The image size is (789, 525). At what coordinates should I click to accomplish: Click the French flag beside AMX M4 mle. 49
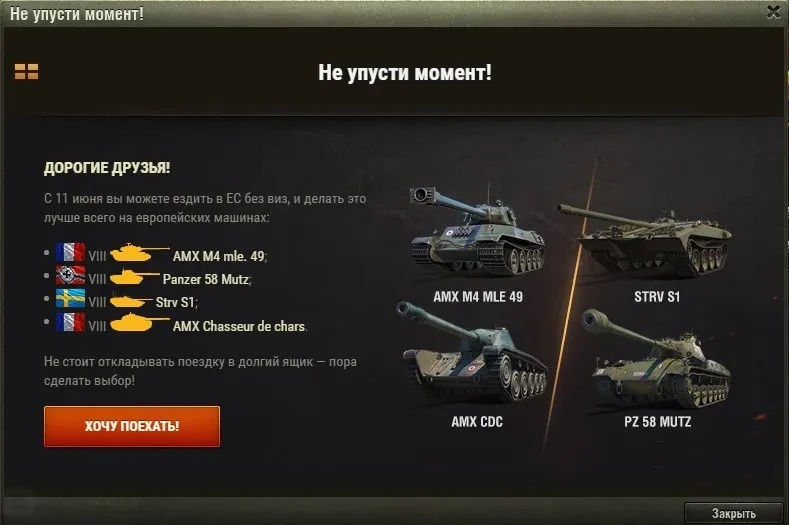tap(70, 253)
